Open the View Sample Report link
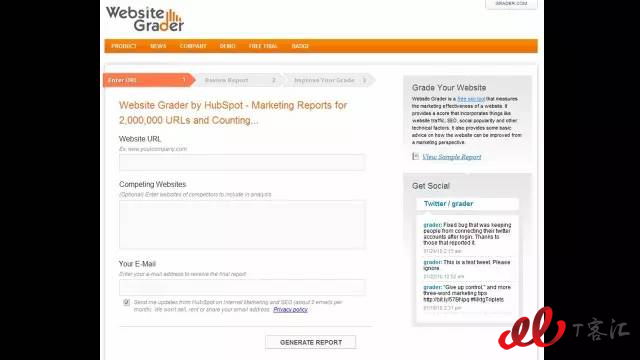 (x=451, y=157)
